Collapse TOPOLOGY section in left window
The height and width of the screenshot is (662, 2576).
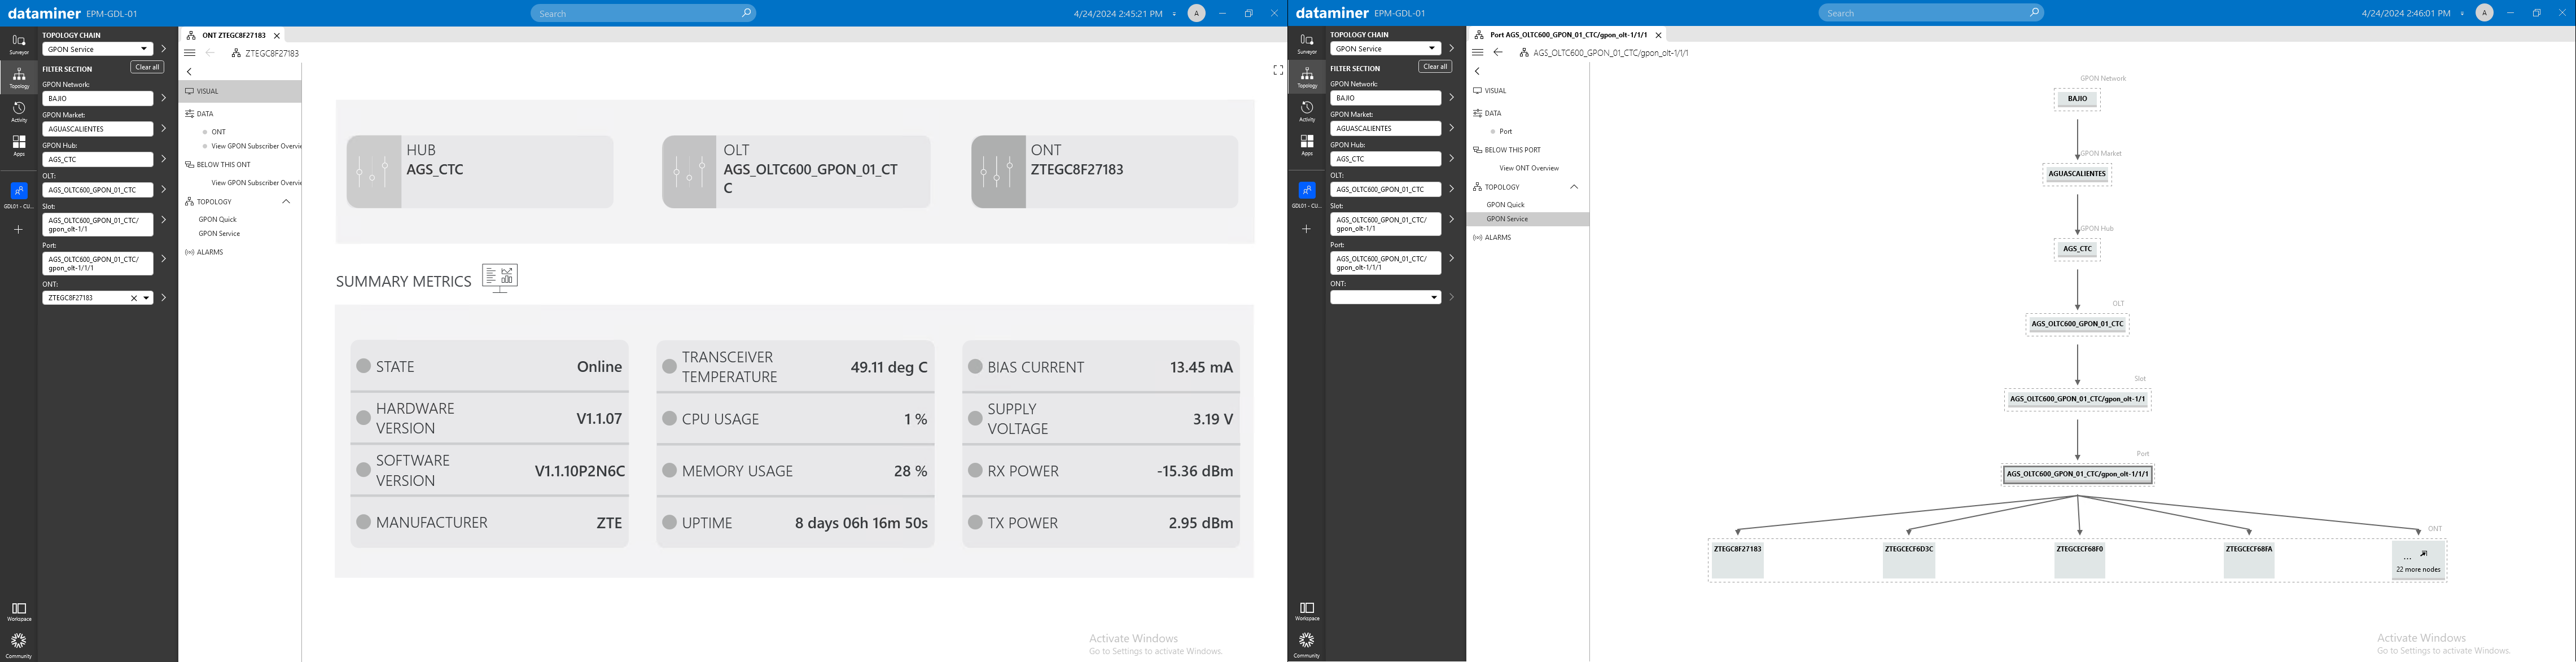[x=286, y=202]
